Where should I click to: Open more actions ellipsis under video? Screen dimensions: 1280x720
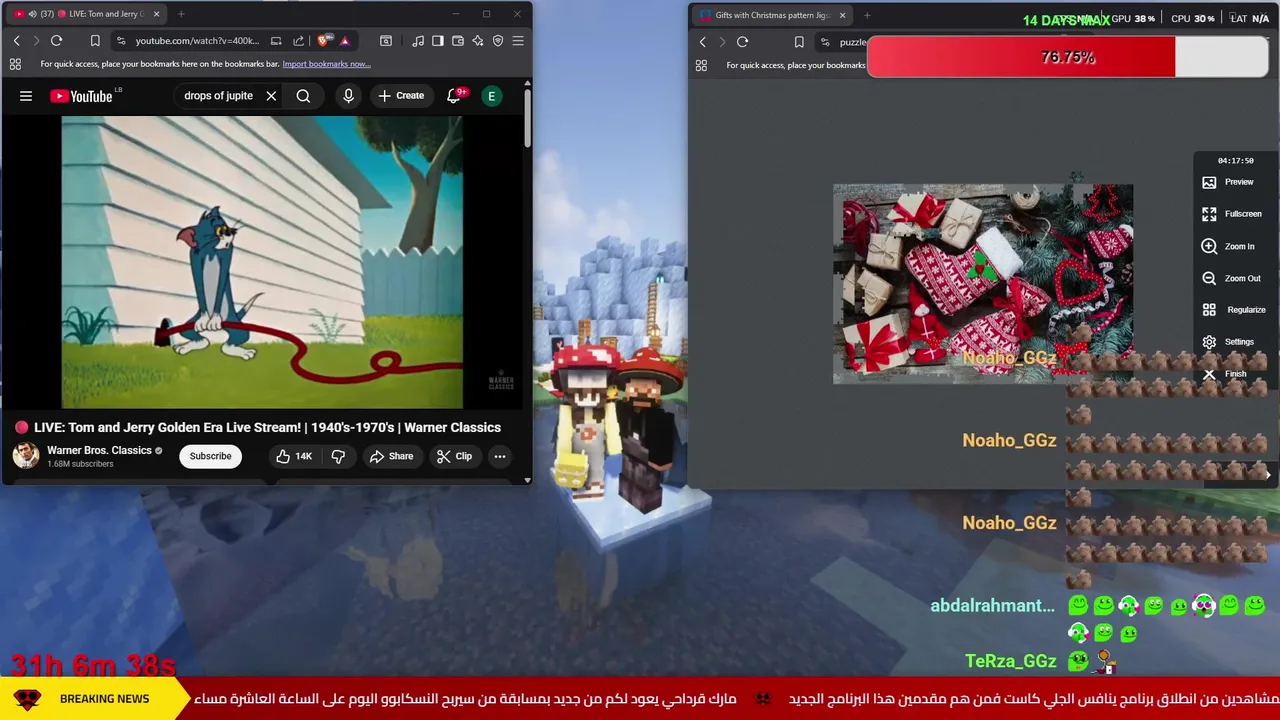[x=500, y=456]
